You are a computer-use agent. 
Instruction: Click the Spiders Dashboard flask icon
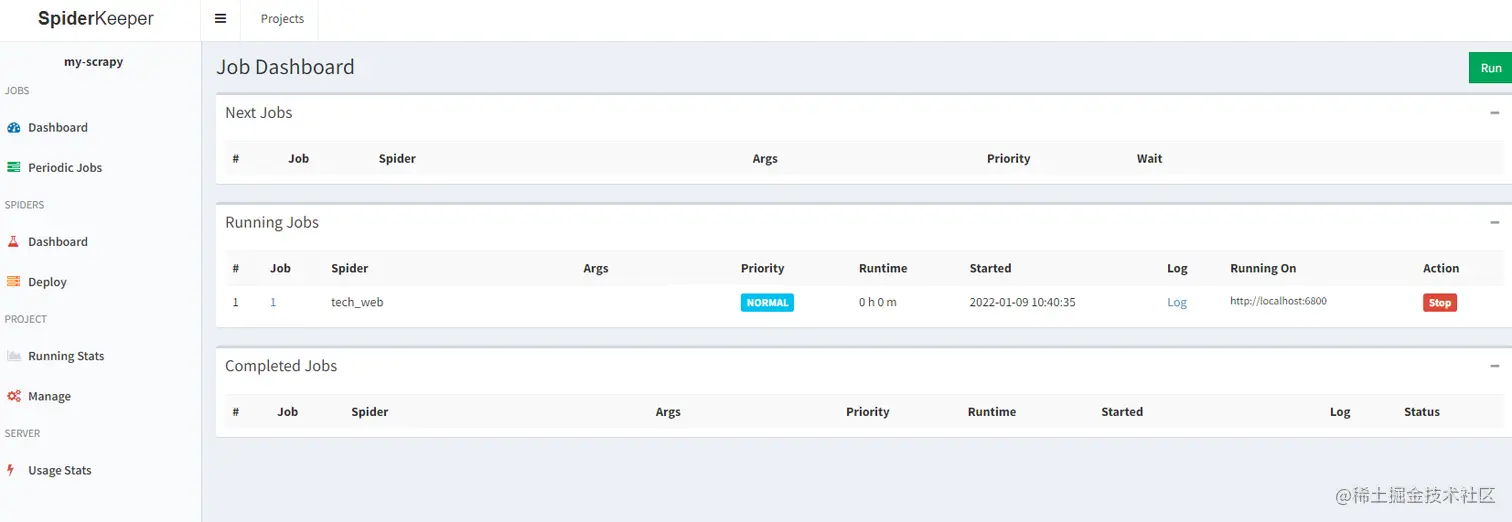(x=14, y=241)
